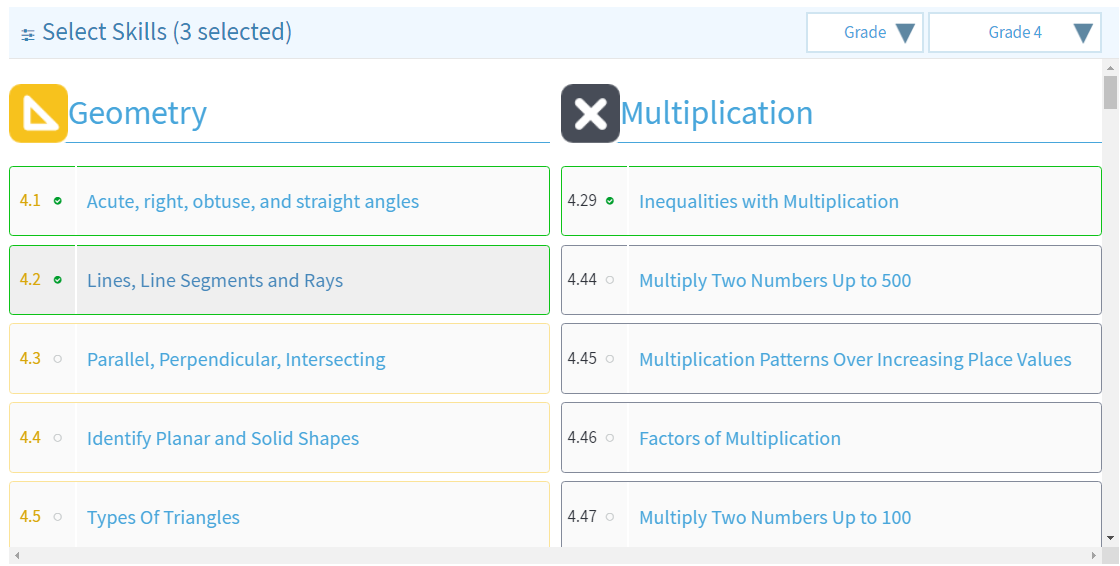The width and height of the screenshot is (1120, 566).
Task: Click the green check icon for skill 4.1
Action: click(x=58, y=201)
